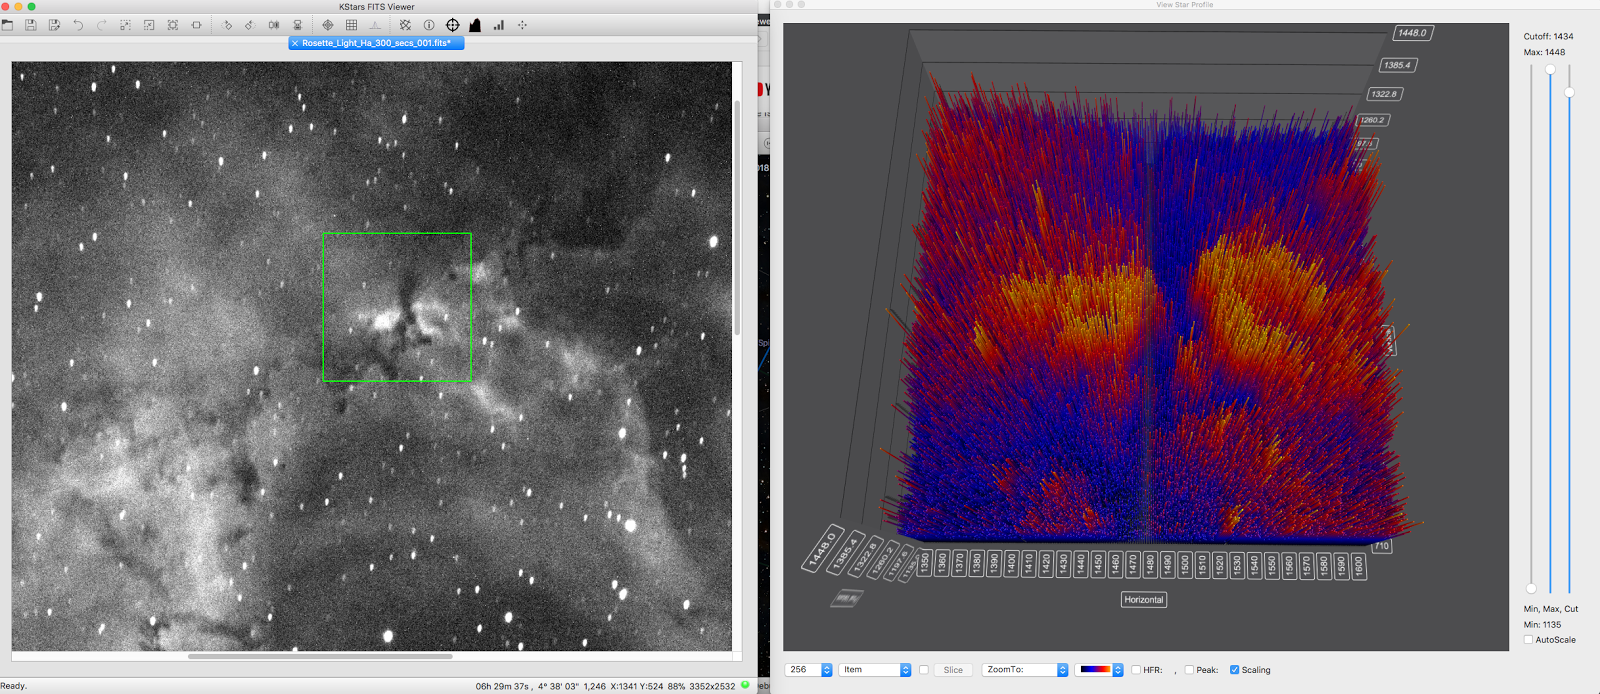
Task: Click the default zoom icon
Action: (173, 25)
